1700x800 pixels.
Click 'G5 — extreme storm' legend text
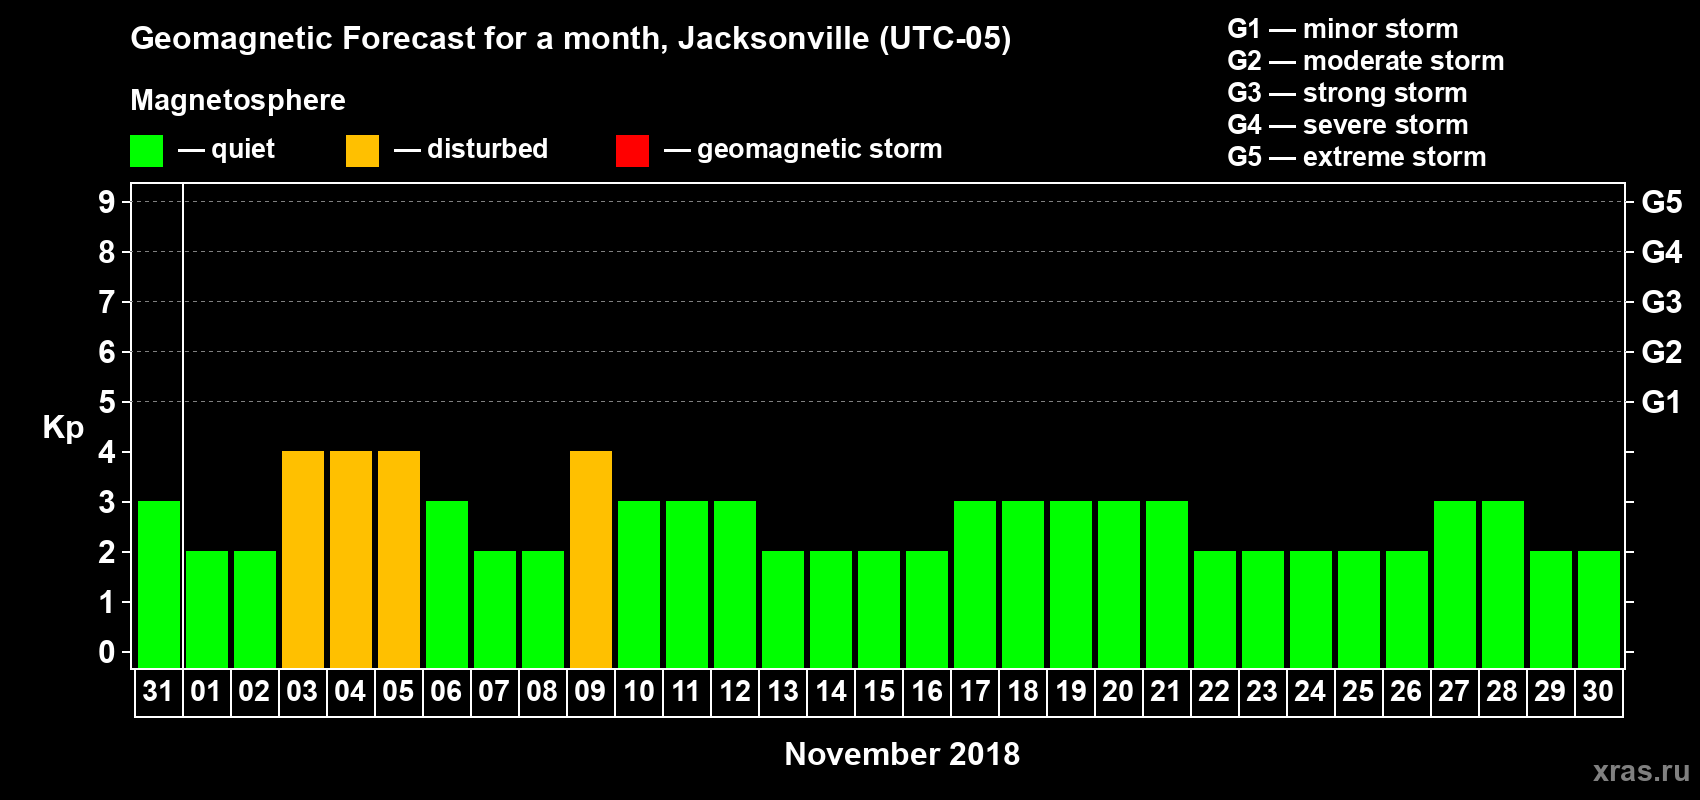[x=1357, y=157]
